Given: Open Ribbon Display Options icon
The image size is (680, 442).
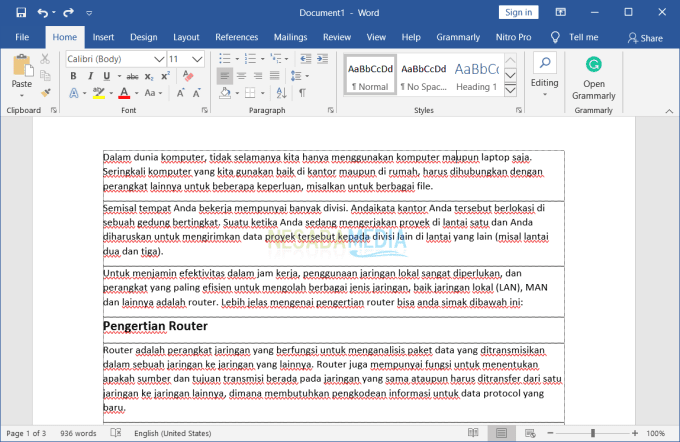Looking at the screenshot, I should 560,12.
